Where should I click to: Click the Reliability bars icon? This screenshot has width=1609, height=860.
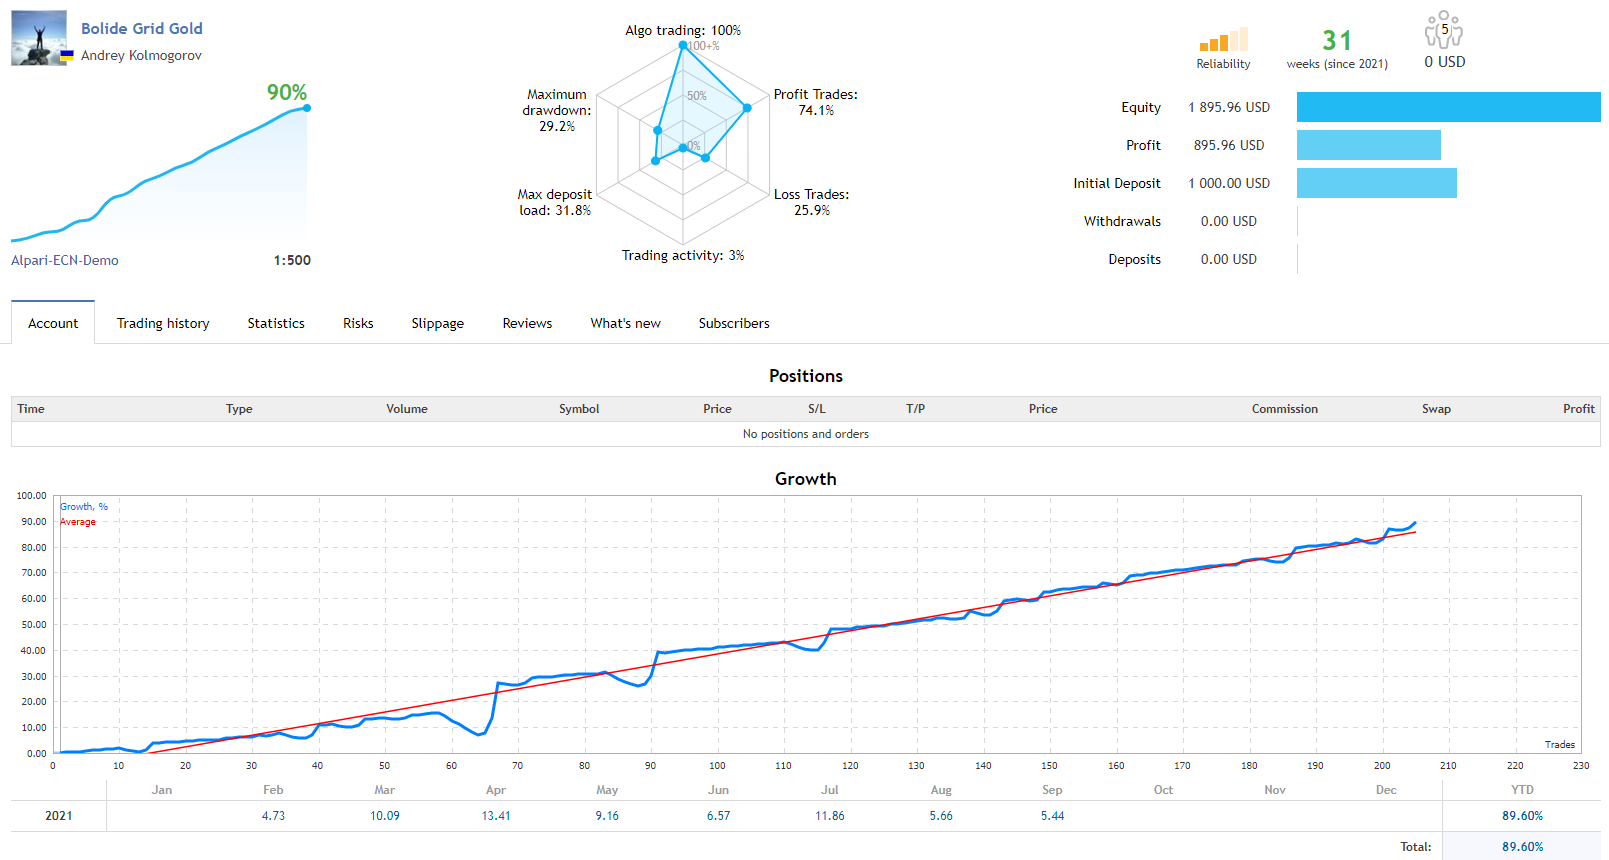(1223, 40)
